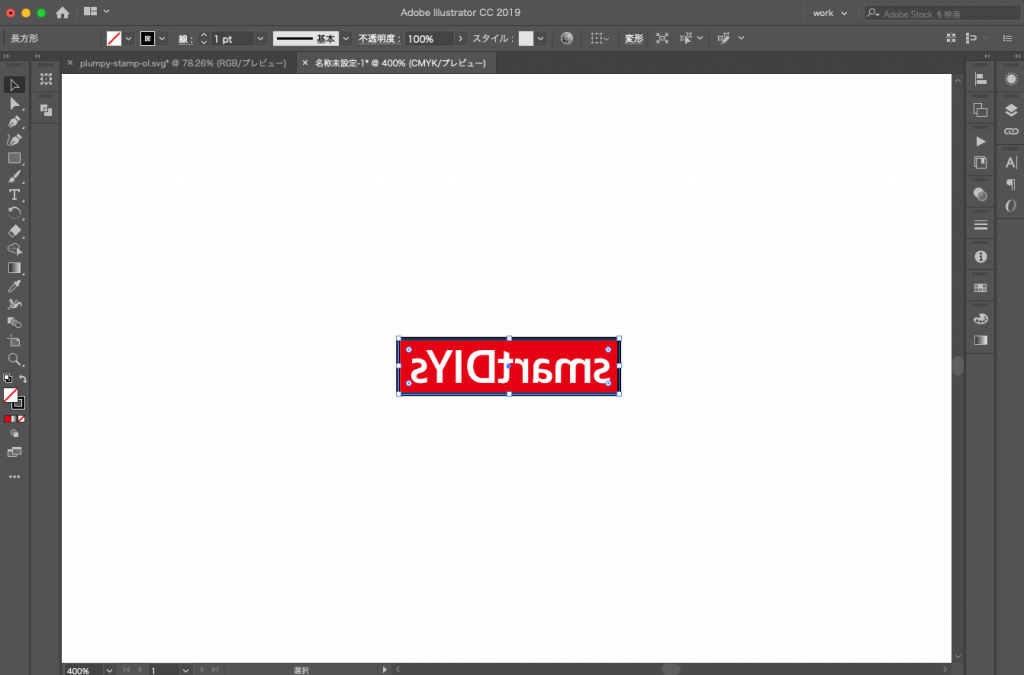
Task: Open the graphic style dropdown
Action: click(541, 39)
